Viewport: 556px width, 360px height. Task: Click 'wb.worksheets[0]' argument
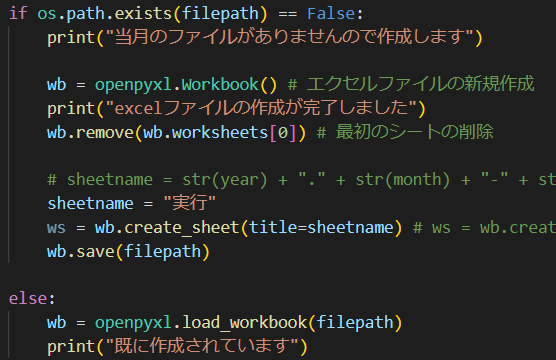pos(220,133)
